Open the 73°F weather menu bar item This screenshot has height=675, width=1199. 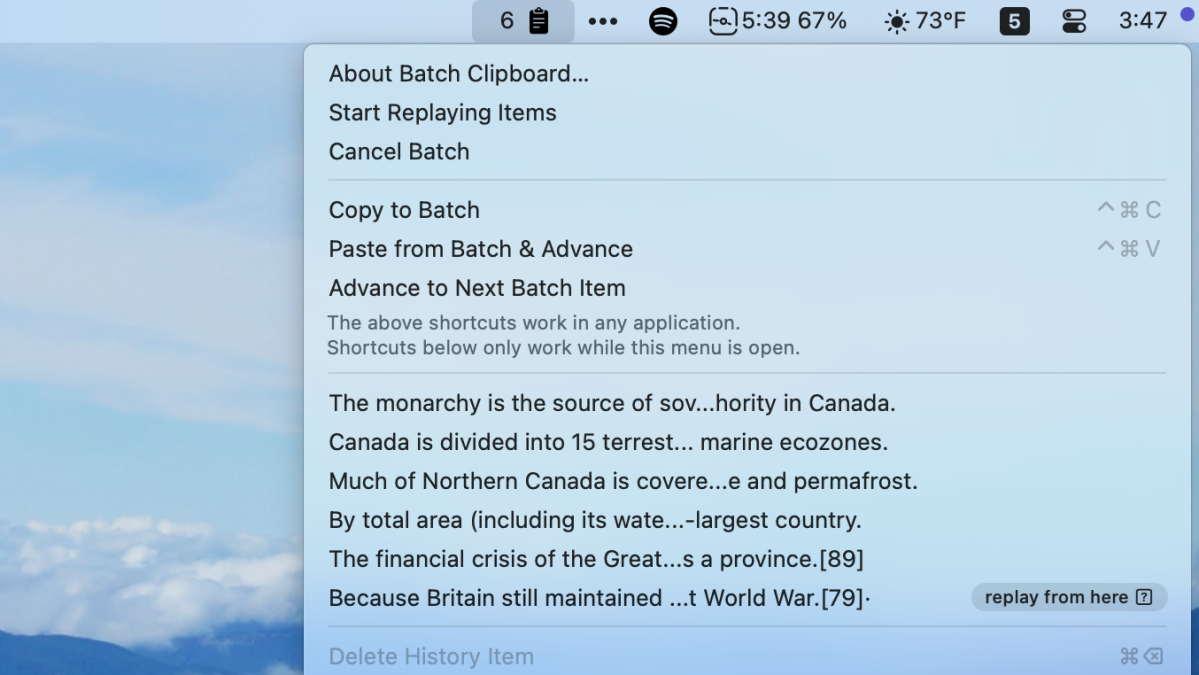click(x=925, y=21)
